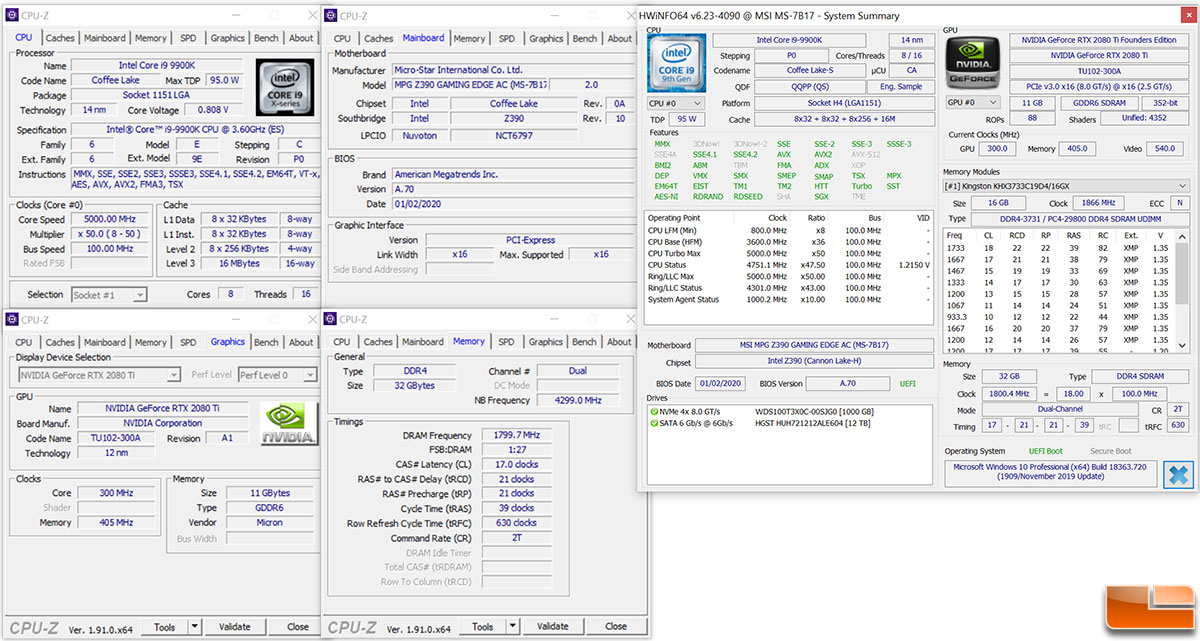Click the up arrow of the memory timings scrollbar
1200x641 pixels.
pos(1184,235)
